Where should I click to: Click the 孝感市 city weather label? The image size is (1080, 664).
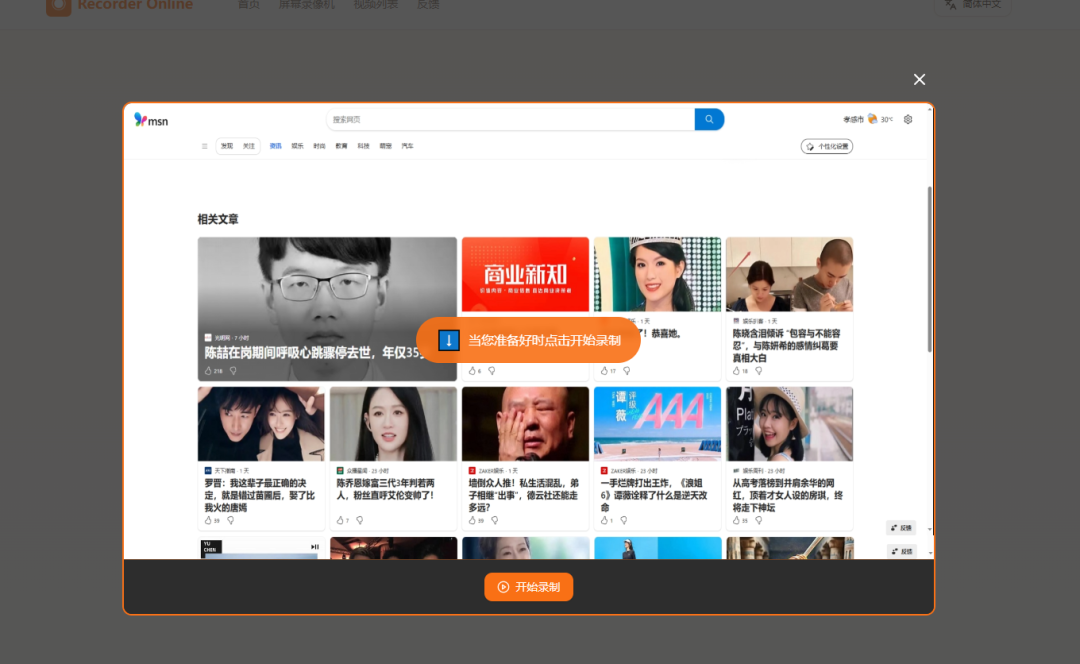853,119
